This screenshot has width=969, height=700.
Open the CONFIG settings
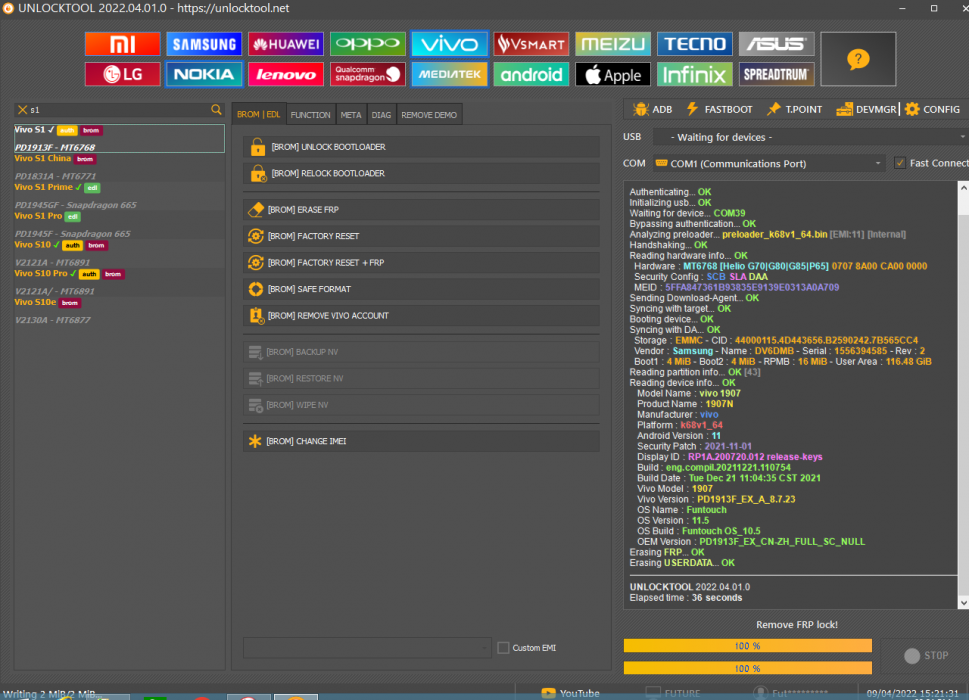(933, 109)
